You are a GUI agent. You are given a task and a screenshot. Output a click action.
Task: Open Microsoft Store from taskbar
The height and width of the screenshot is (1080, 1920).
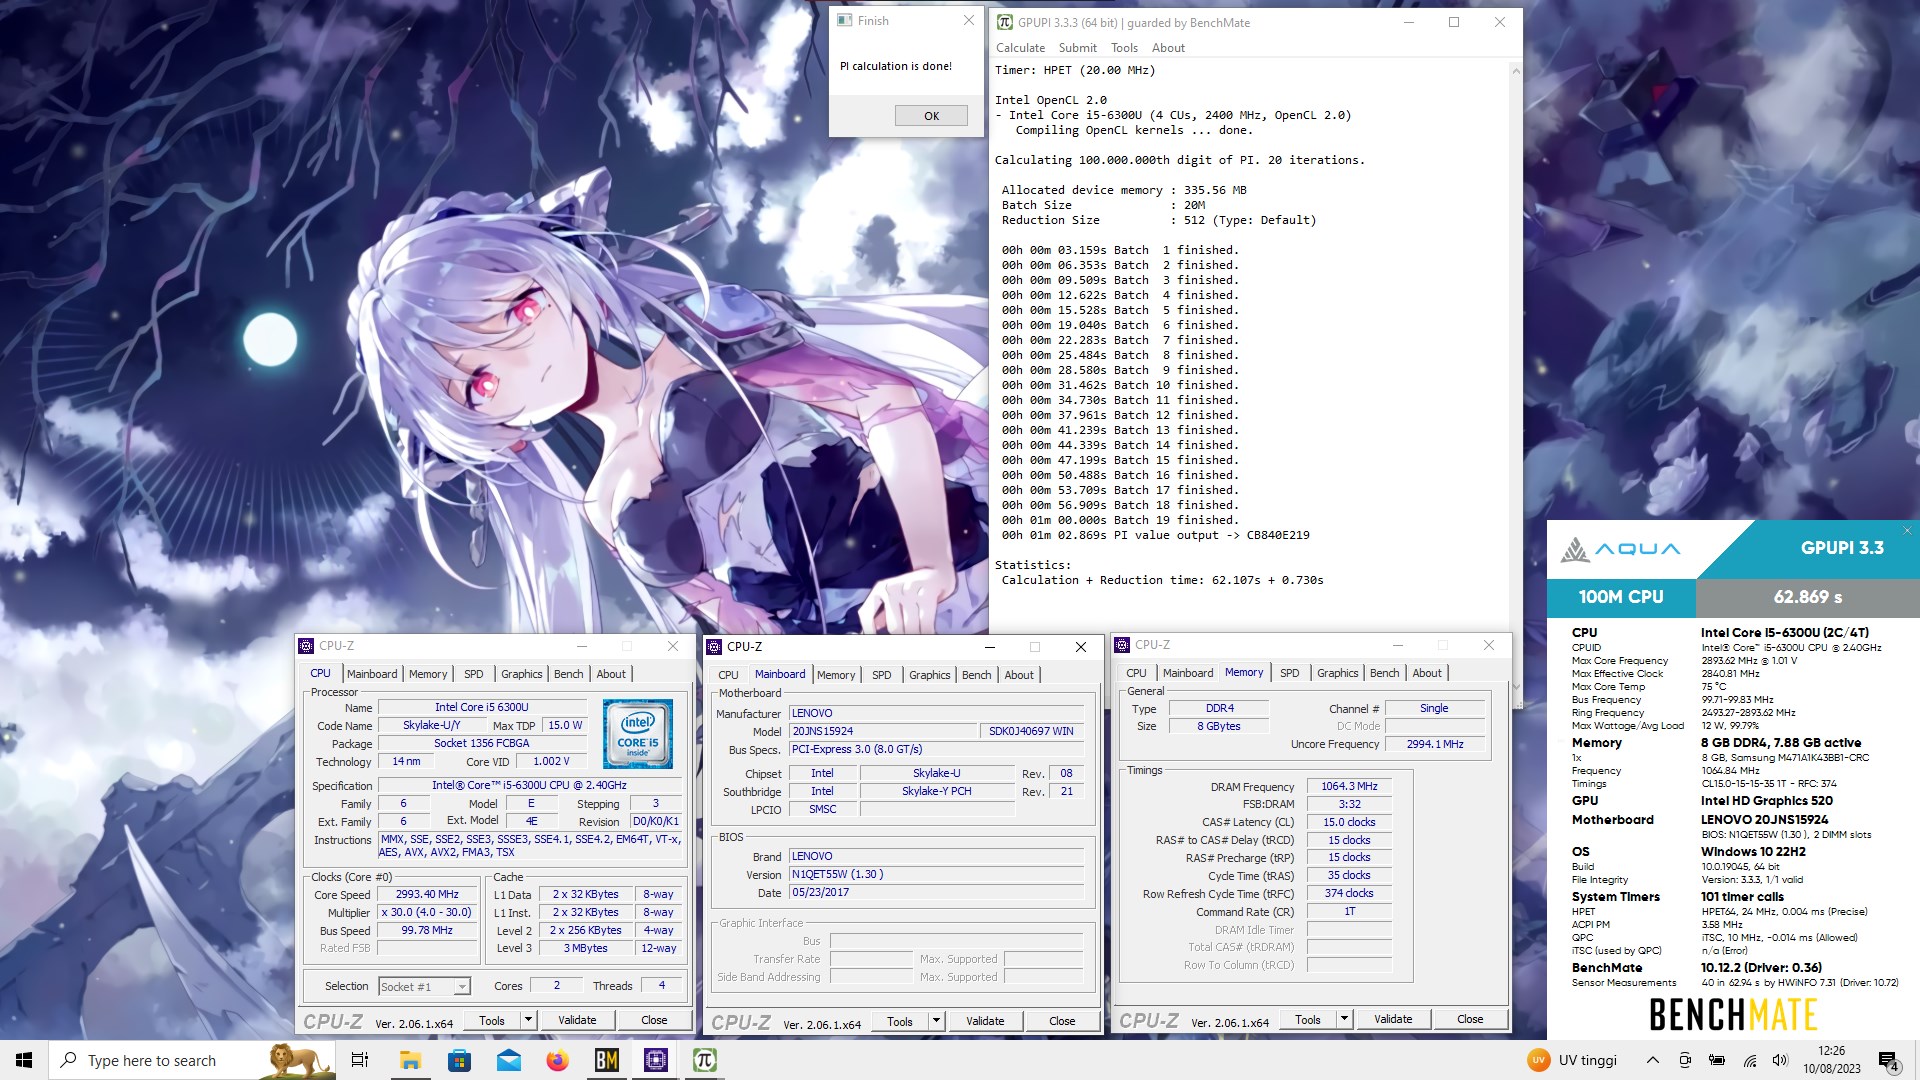[x=459, y=1060]
